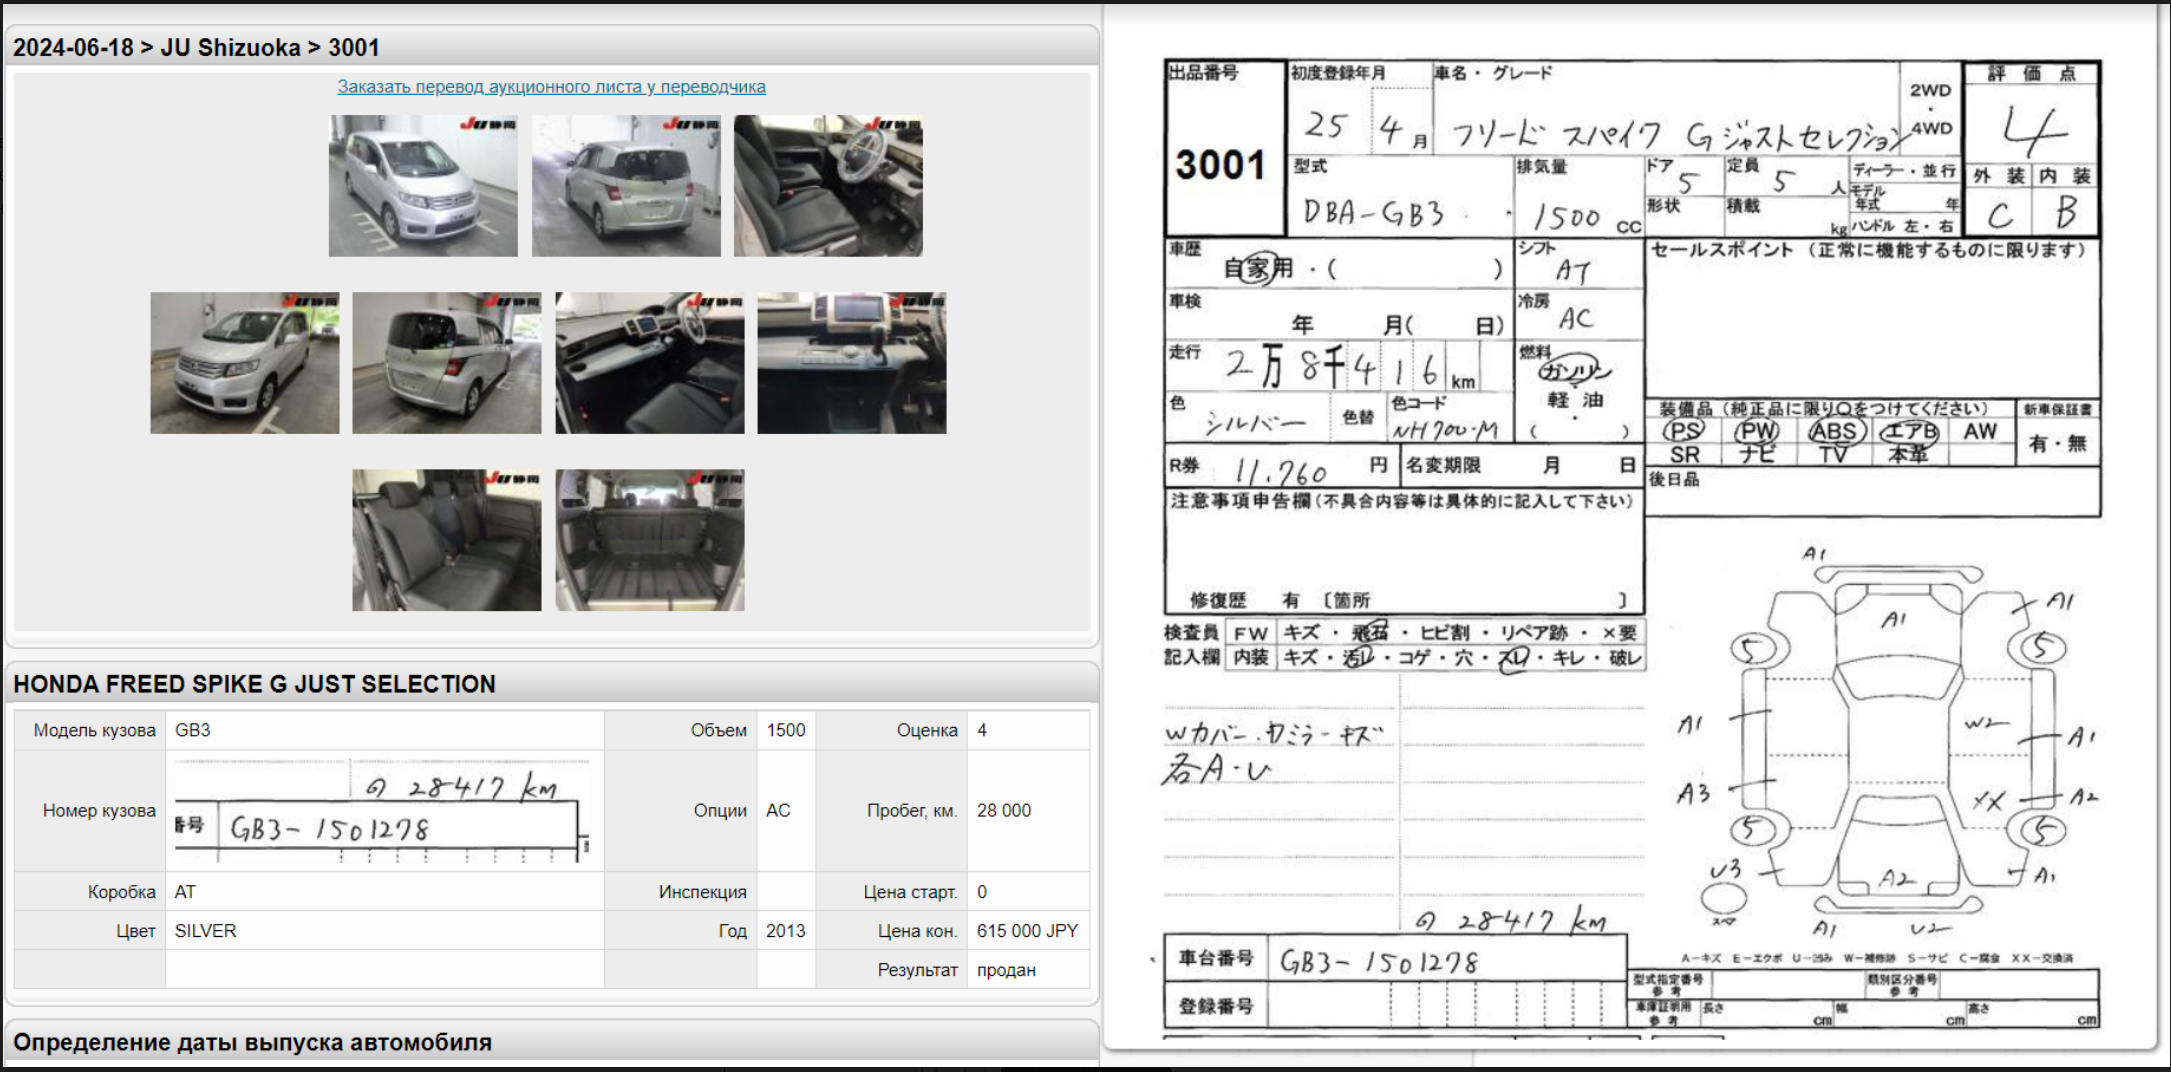Click the Номер кузова label
Screen dimensions: 2171x1072
[x=99, y=810]
